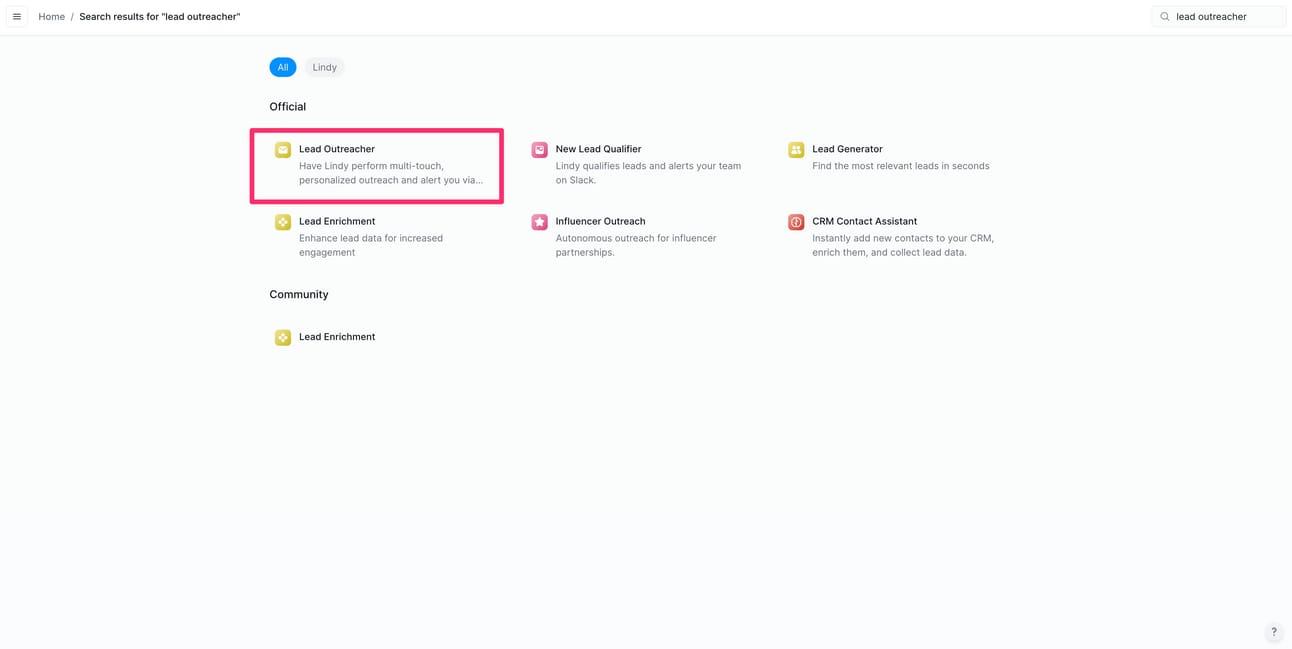Open the hamburger sidebar menu
The image size is (1292, 649).
click(17, 16)
